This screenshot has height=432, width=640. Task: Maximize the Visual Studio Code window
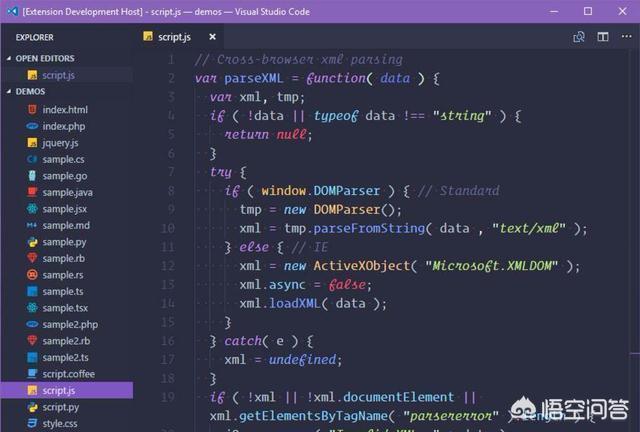tap(588, 11)
